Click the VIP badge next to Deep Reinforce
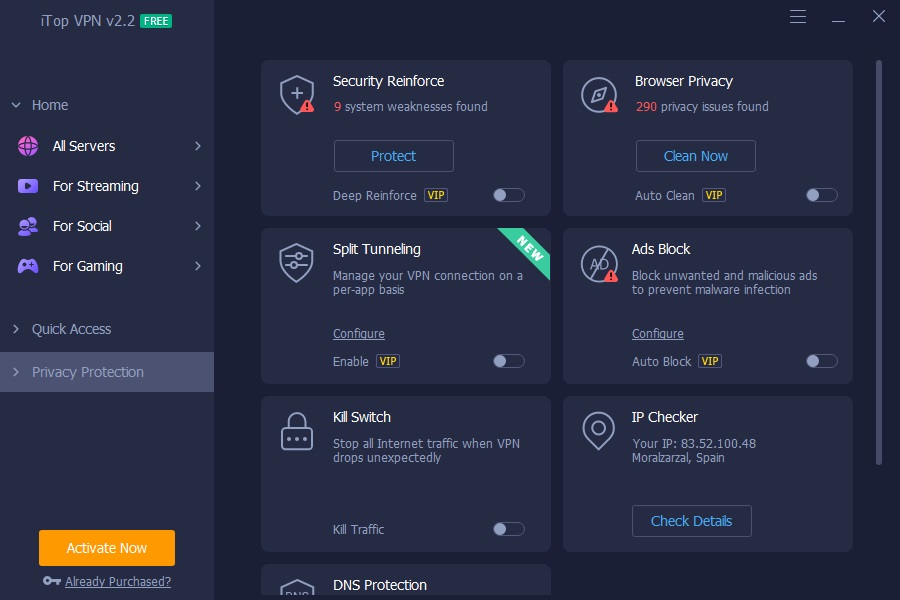The height and width of the screenshot is (600, 900). (x=436, y=195)
